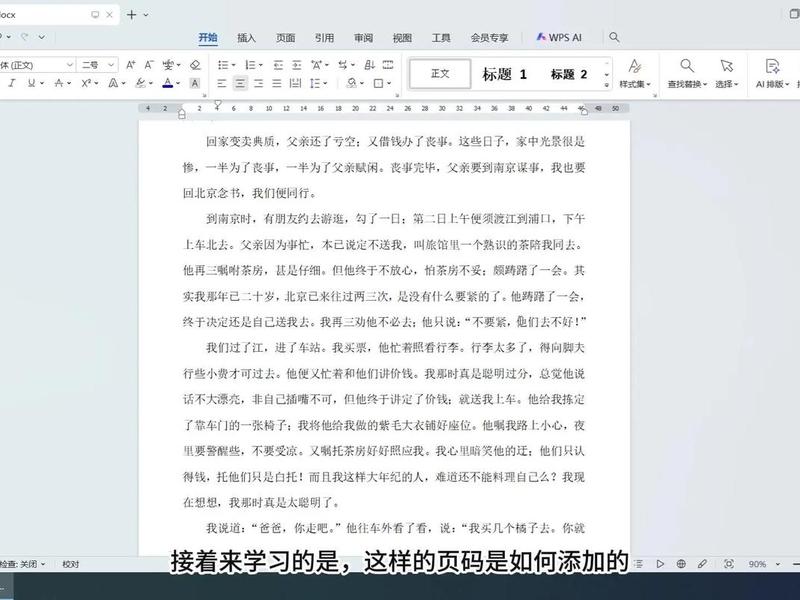The height and width of the screenshot is (600, 800).
Task: Switch to the 插入 tab
Action: (x=246, y=37)
